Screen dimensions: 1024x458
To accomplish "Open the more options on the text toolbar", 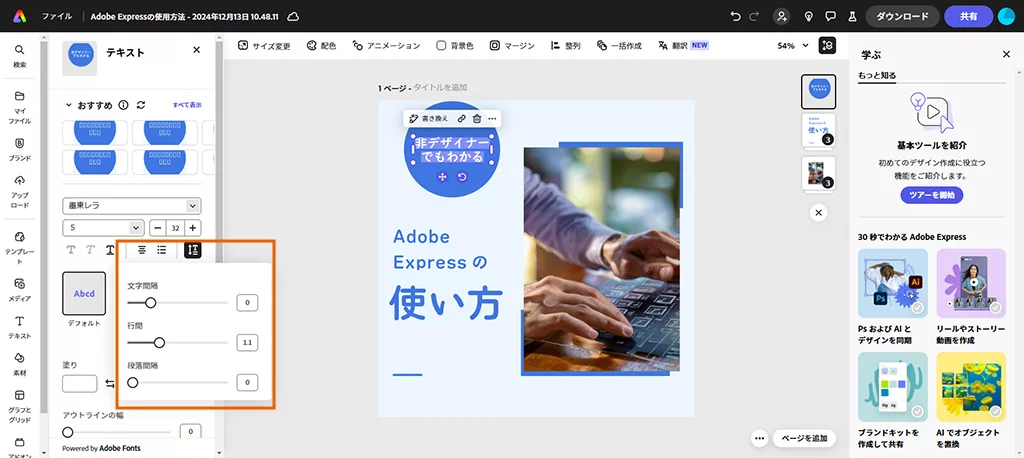I will click(x=492, y=119).
